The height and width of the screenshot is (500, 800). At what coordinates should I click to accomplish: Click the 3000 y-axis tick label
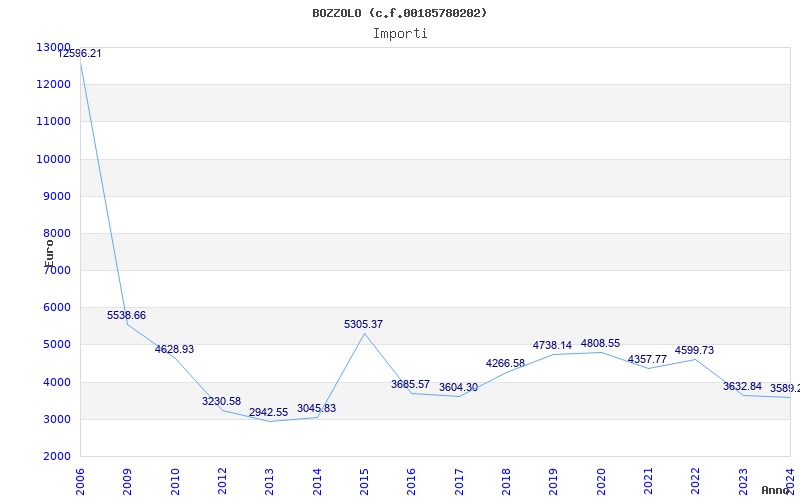point(56,419)
